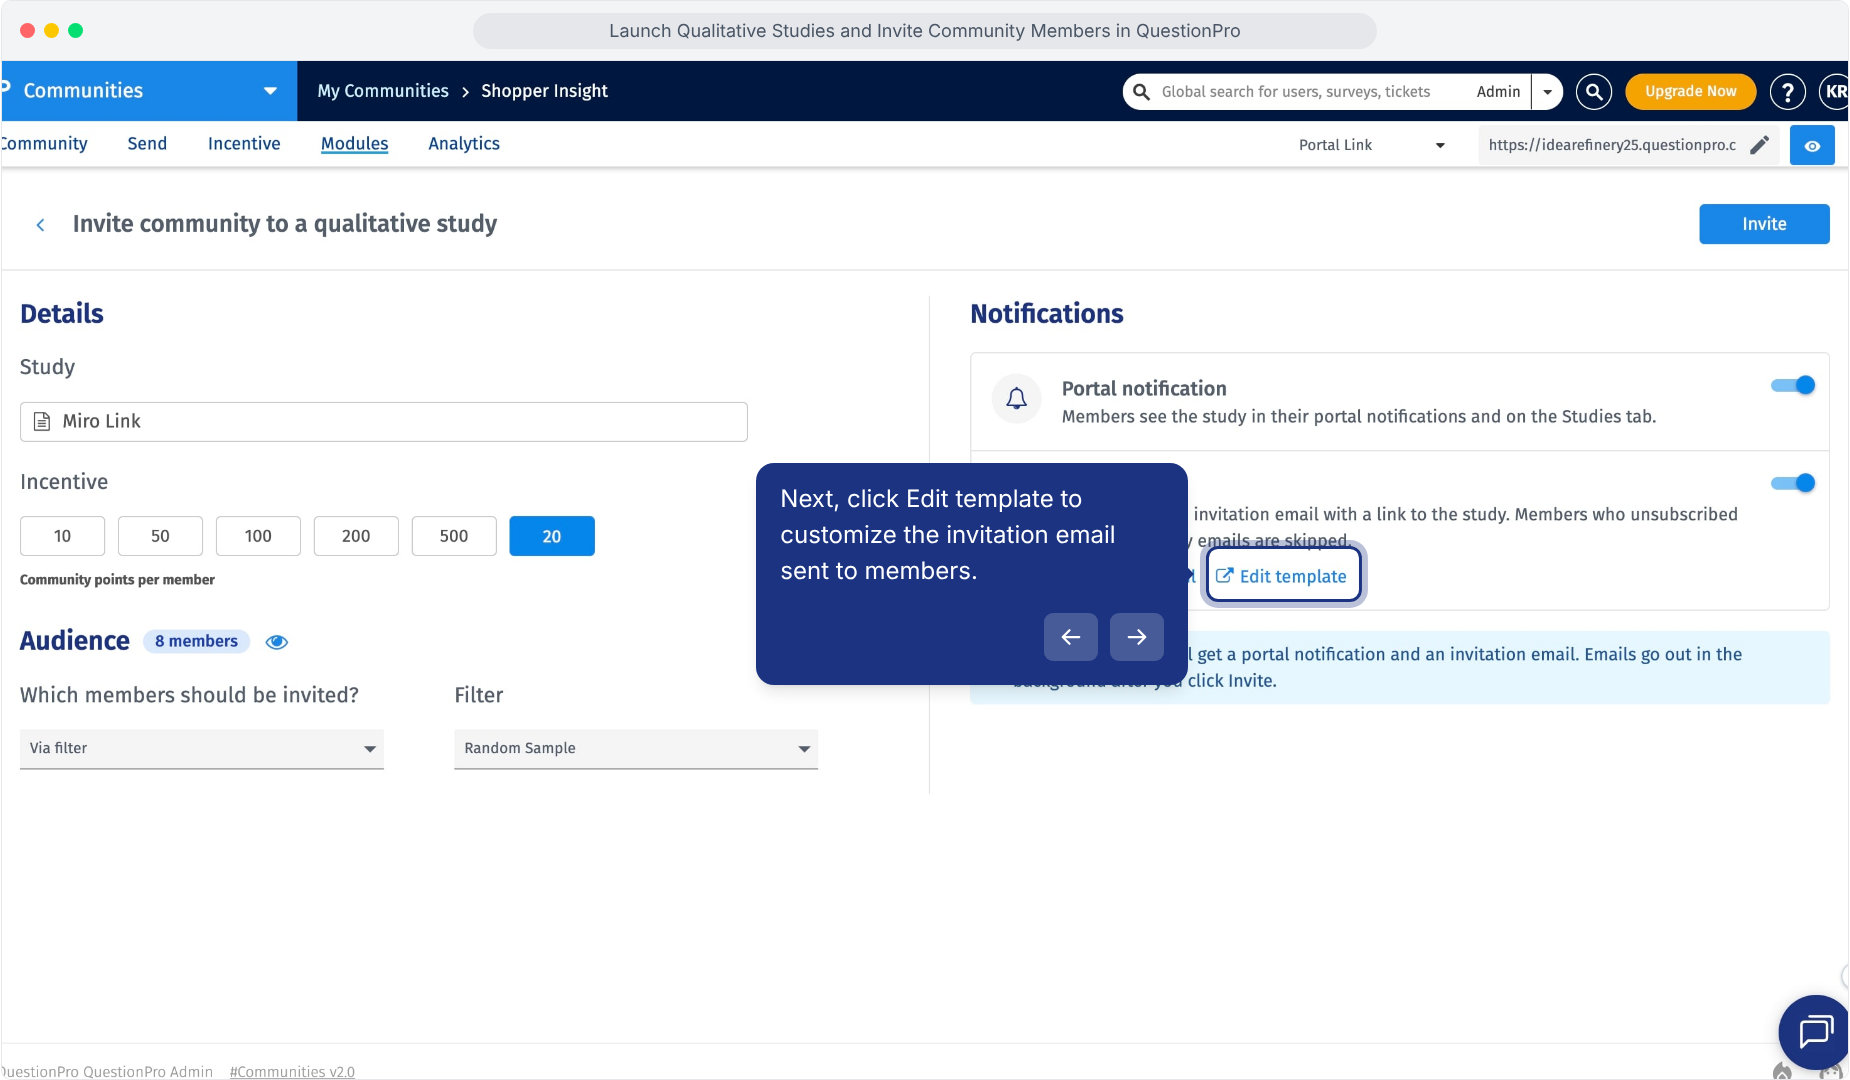Open the Analytics tab

[464, 143]
